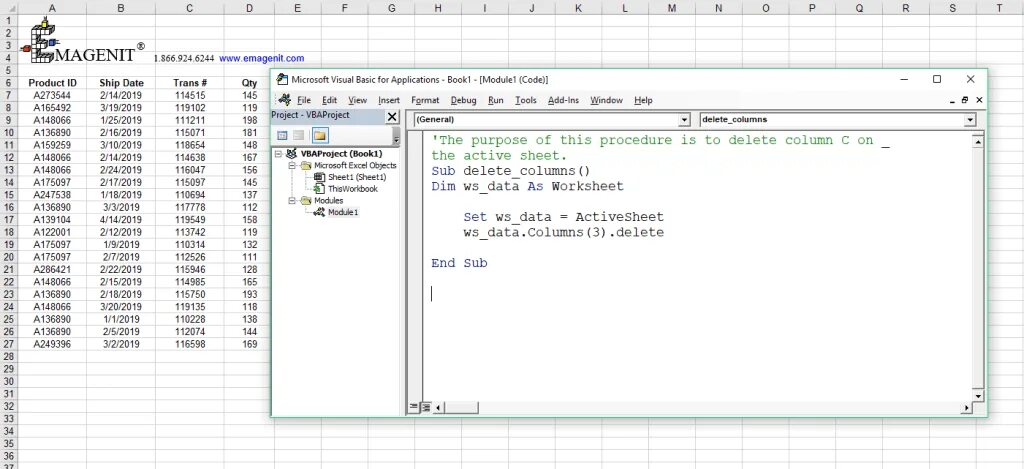Select ThisWorkbook in project tree
This screenshot has width=1024, height=469.
(353, 189)
